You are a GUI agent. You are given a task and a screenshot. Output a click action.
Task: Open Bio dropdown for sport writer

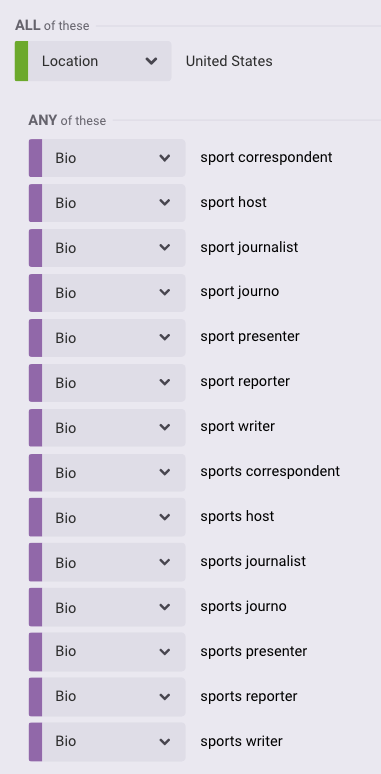click(x=113, y=427)
